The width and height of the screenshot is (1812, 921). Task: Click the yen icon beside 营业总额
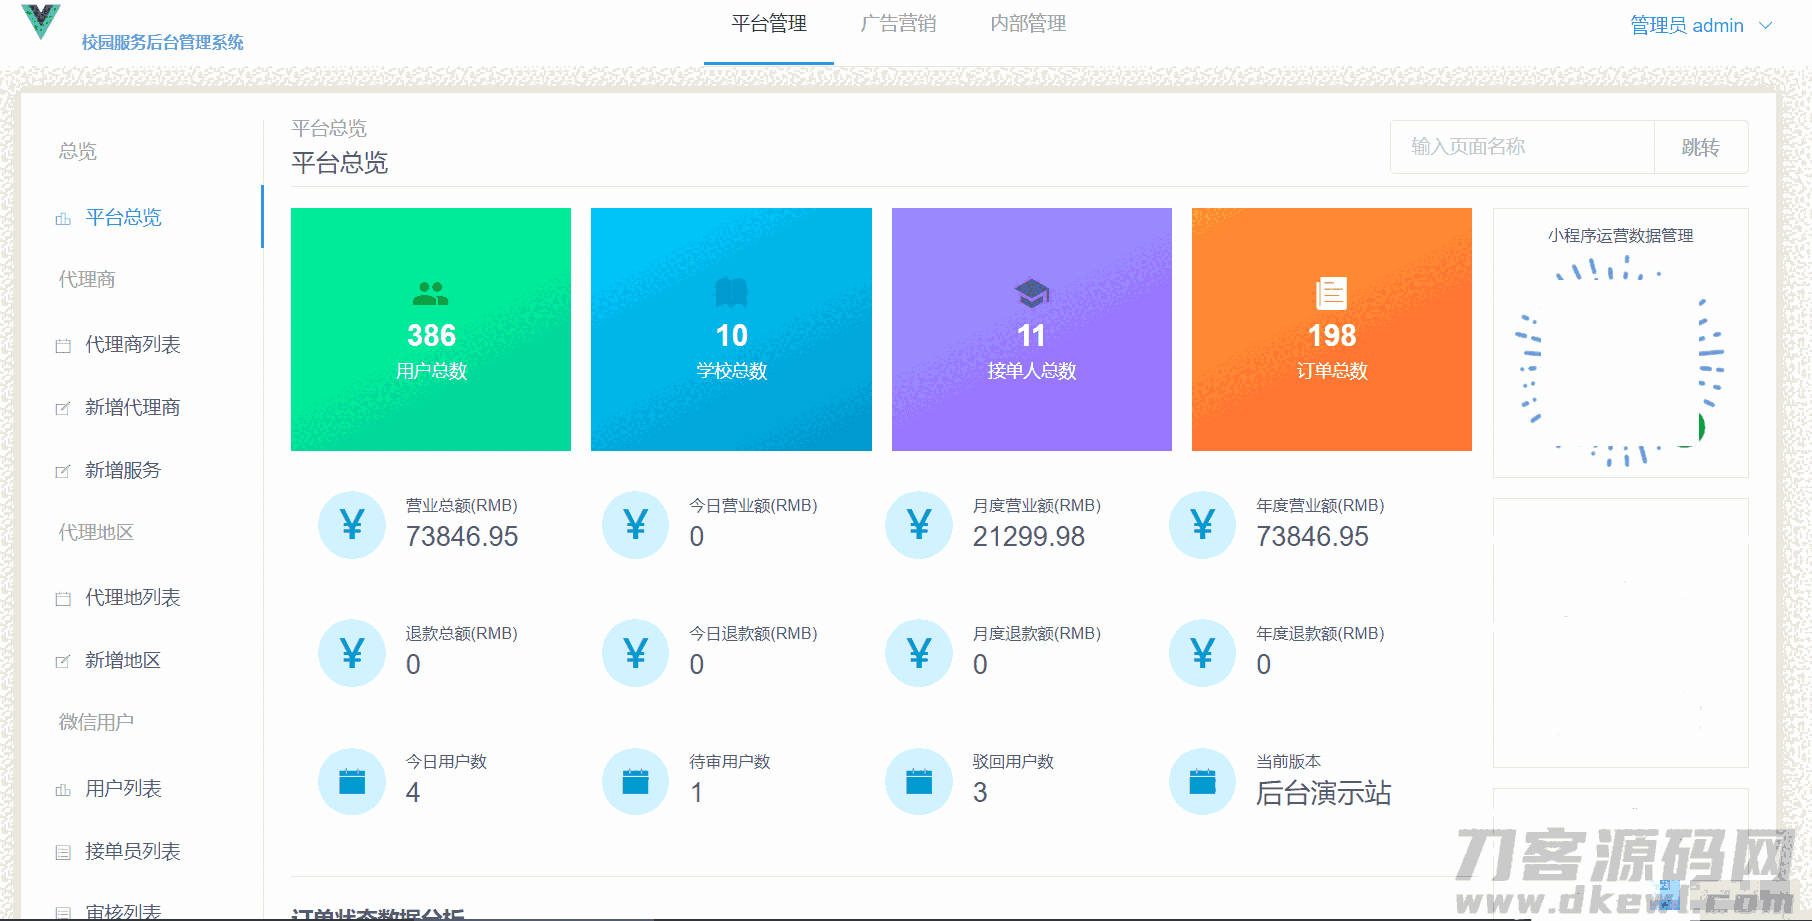[352, 524]
